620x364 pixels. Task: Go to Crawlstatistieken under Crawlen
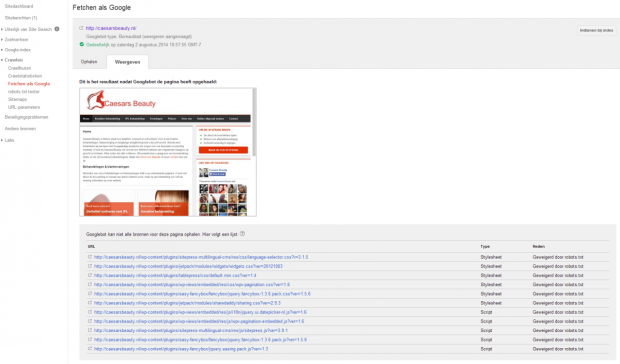25,76
